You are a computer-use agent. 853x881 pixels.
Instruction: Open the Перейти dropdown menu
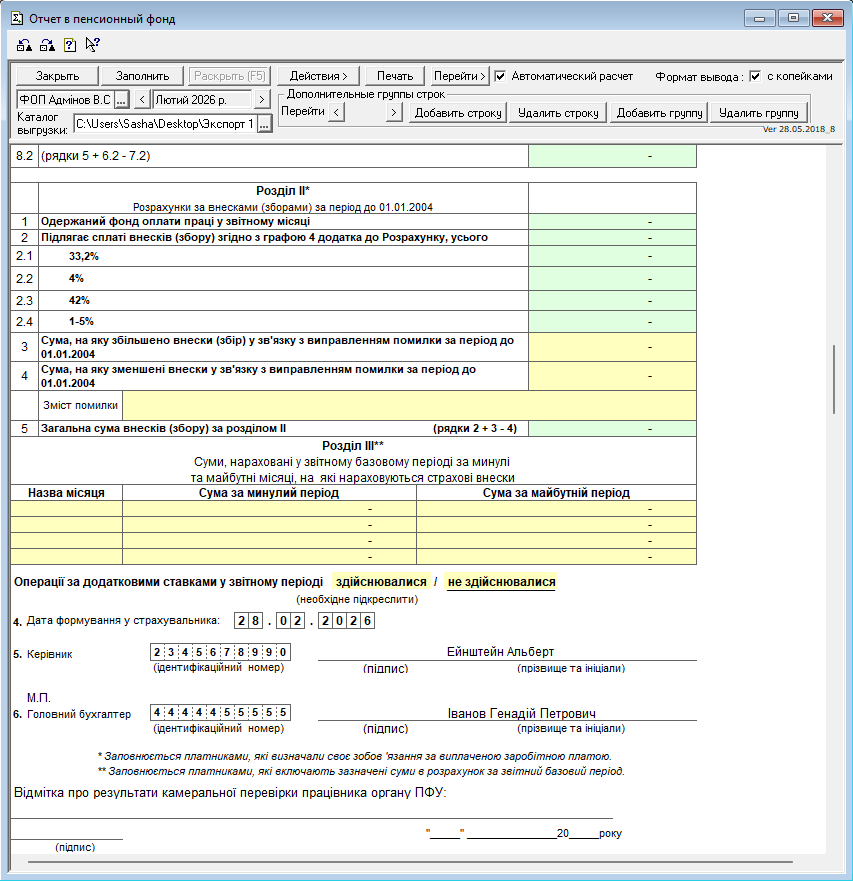(x=460, y=76)
